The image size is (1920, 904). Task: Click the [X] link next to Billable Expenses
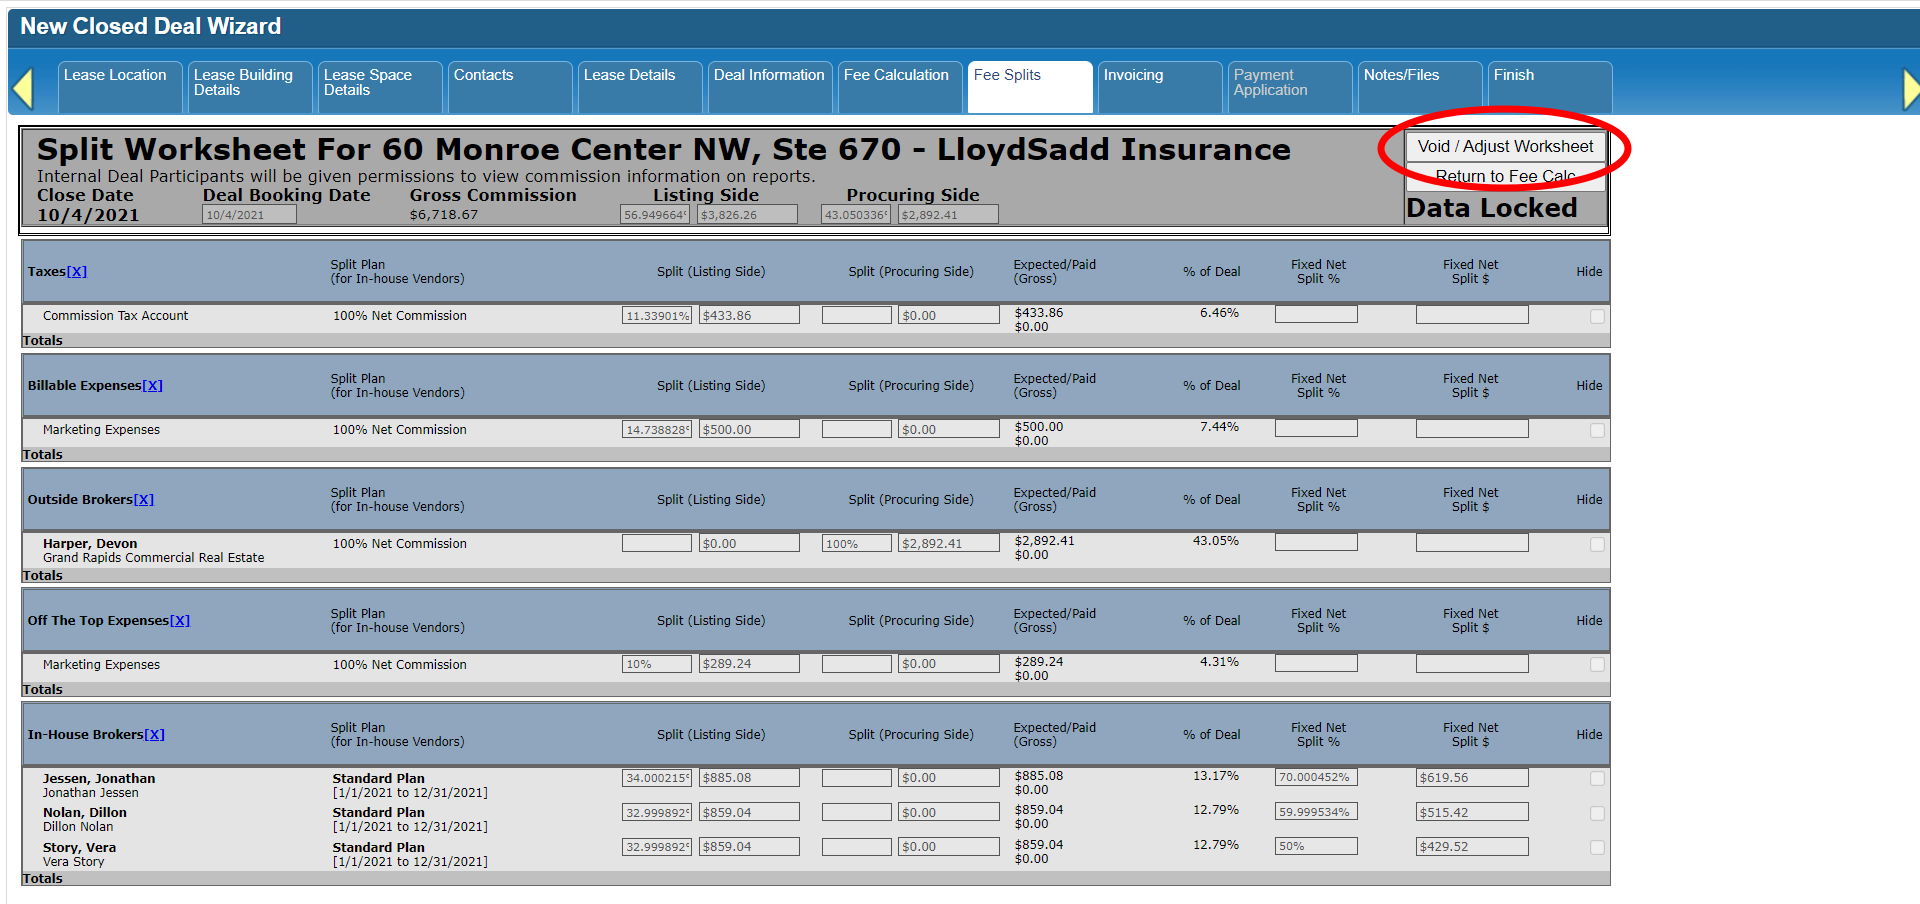point(152,386)
